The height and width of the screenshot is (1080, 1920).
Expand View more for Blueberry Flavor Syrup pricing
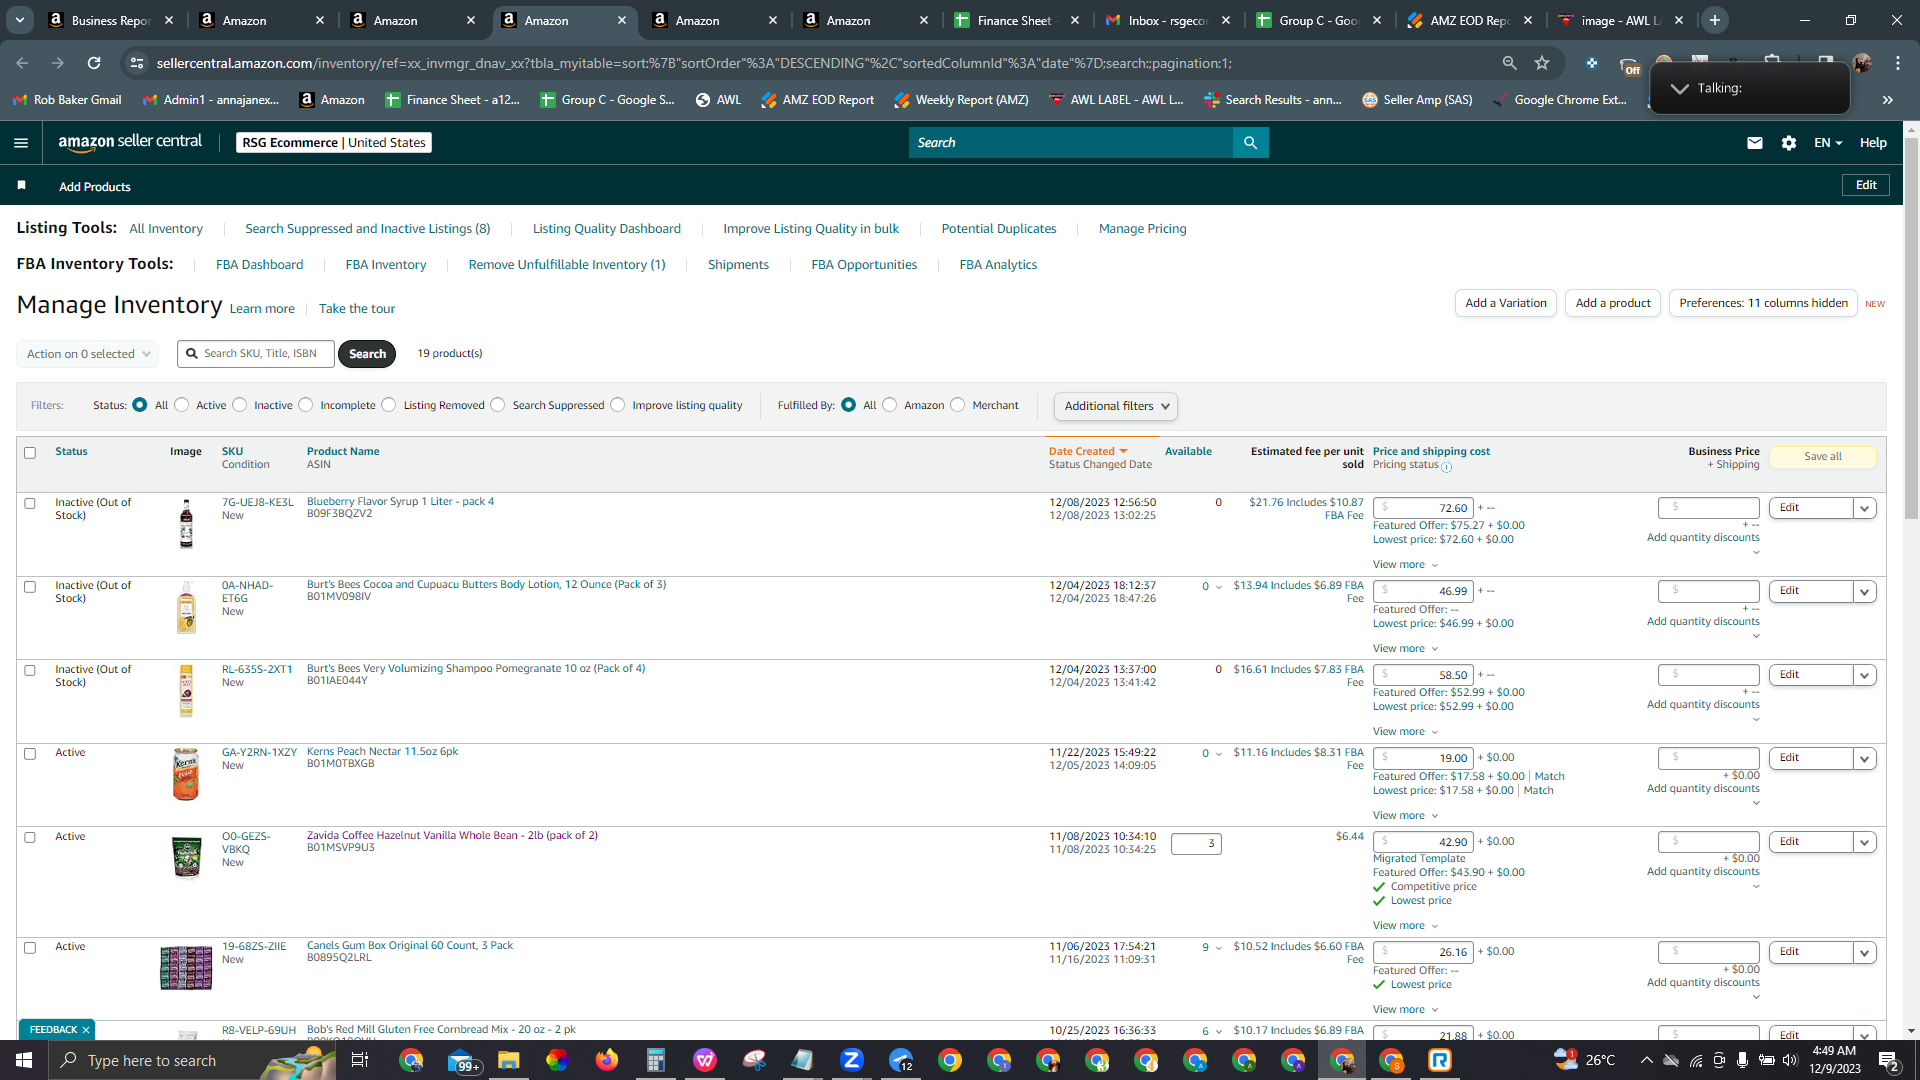[1405, 565]
